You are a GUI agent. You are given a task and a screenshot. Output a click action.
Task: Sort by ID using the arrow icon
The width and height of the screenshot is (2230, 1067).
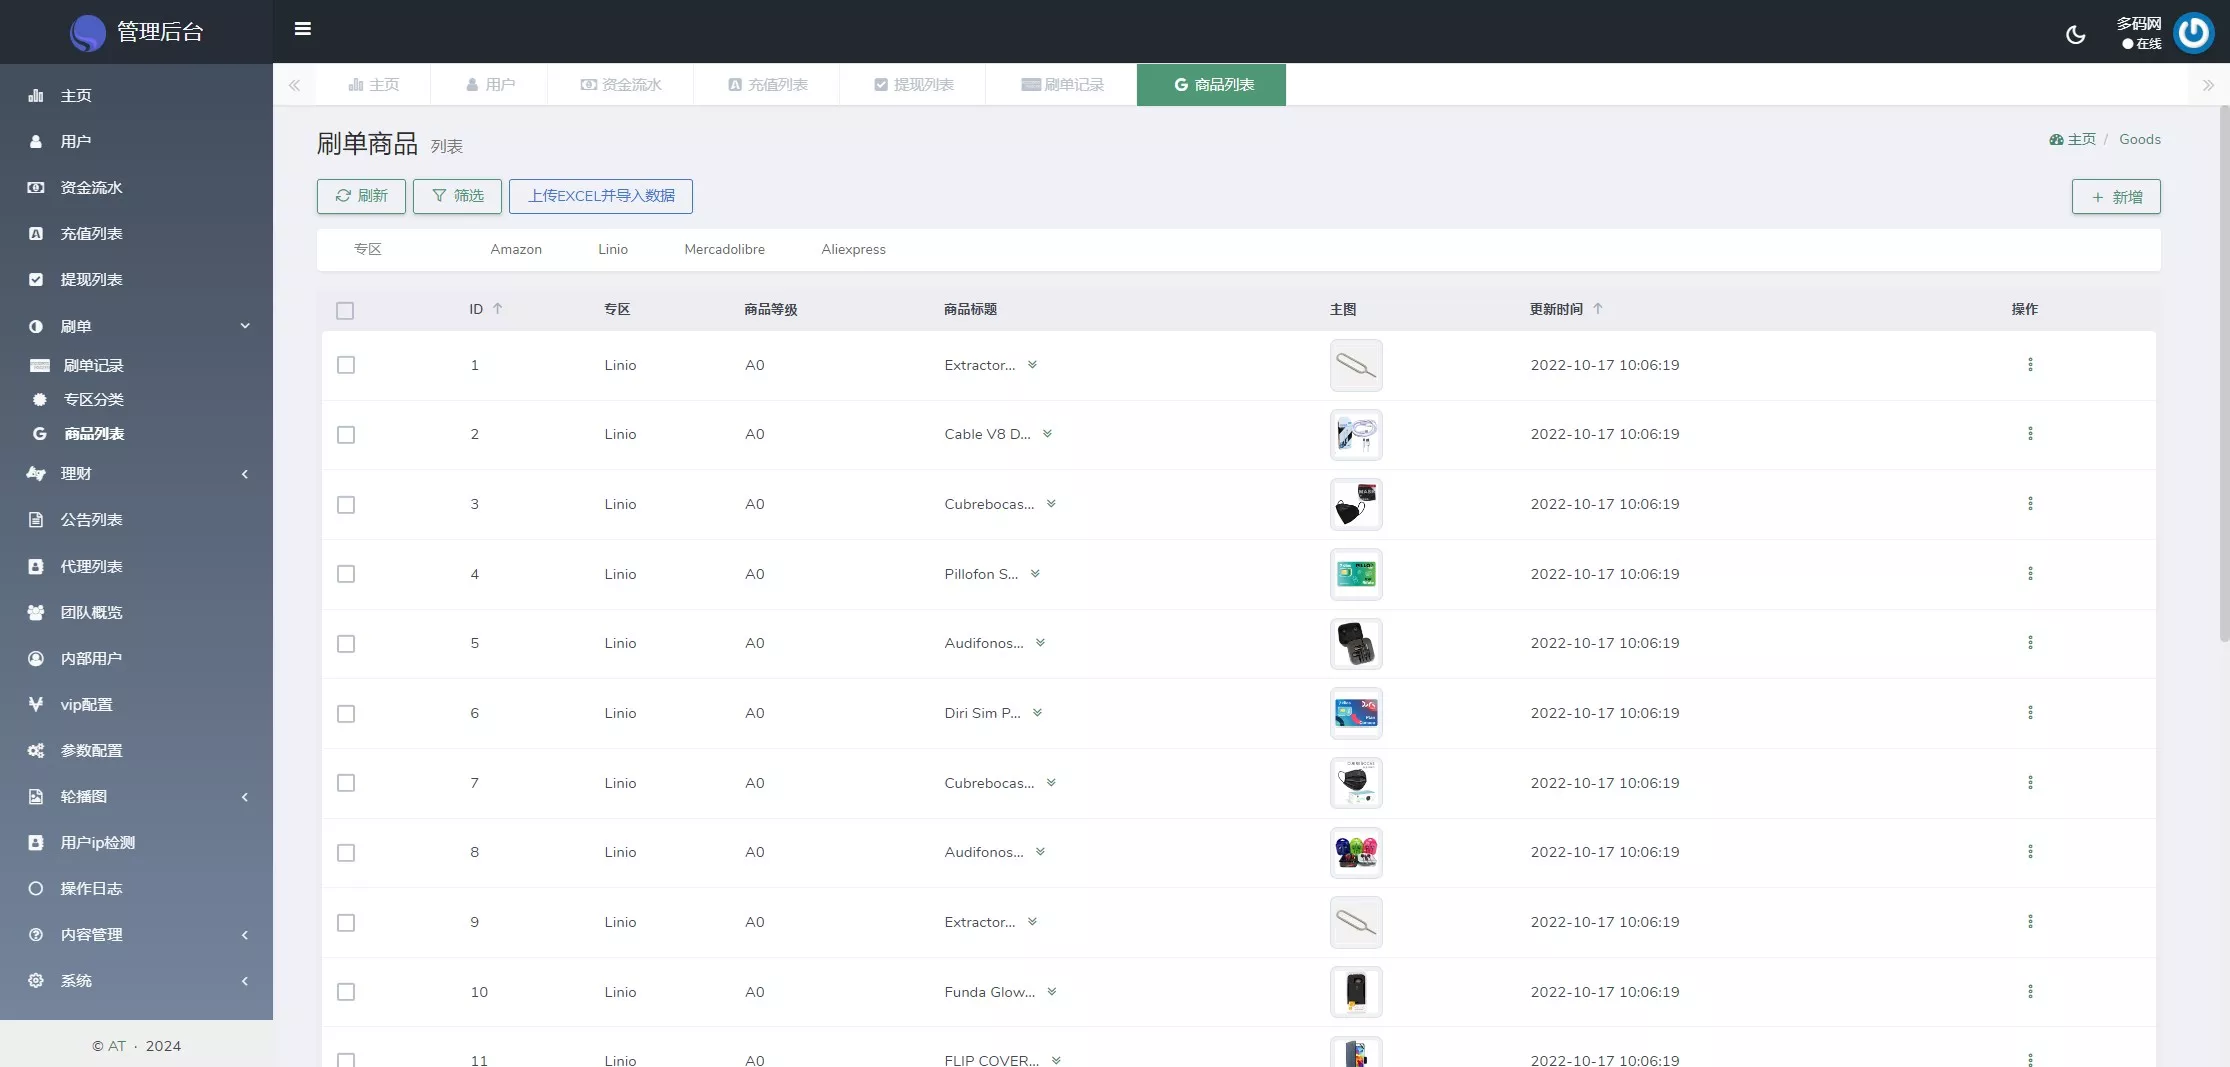497,309
